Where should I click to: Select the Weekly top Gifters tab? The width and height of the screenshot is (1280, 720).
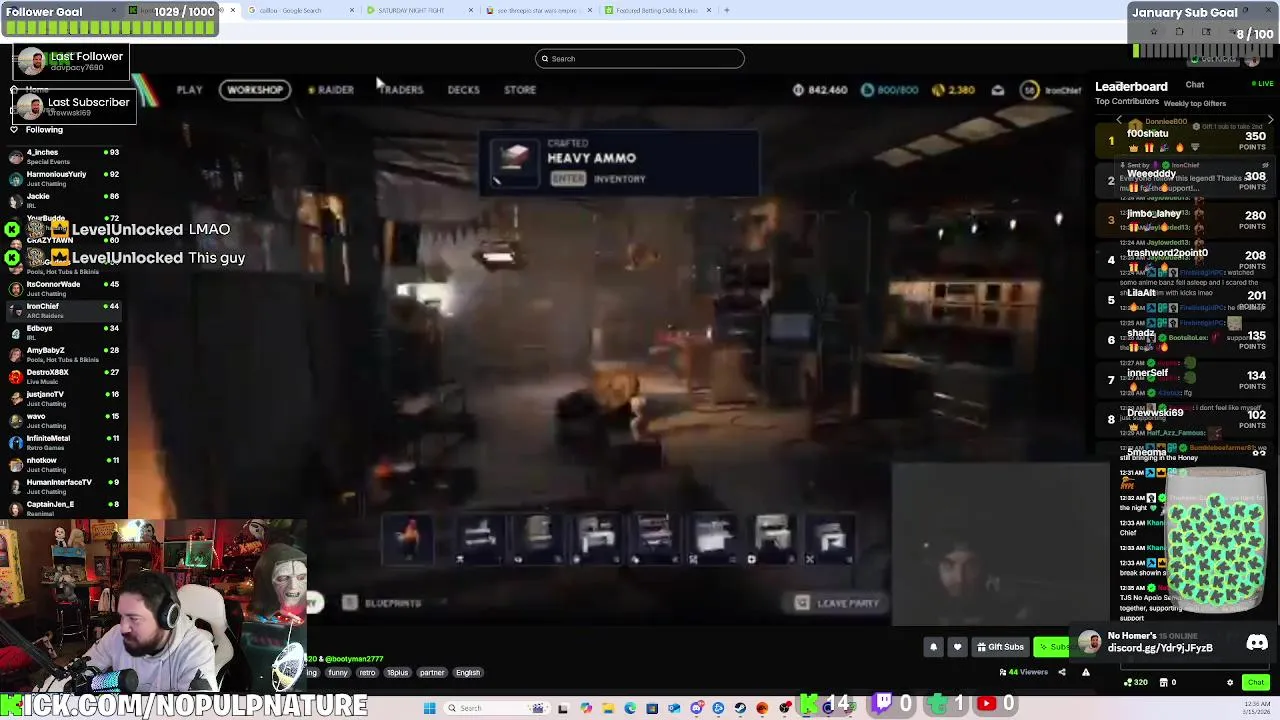click(x=1195, y=103)
